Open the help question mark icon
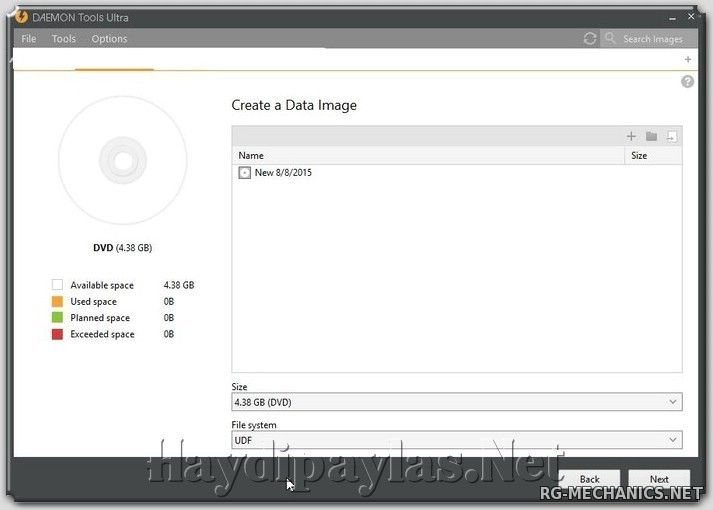The width and height of the screenshot is (713, 510). [x=688, y=82]
